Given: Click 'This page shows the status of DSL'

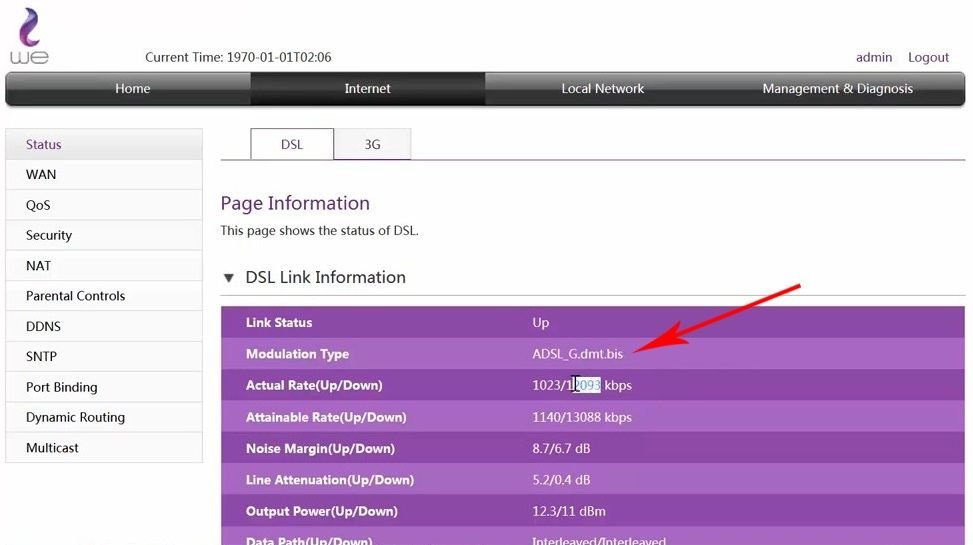Looking at the screenshot, I should pyautogui.click(x=320, y=231).
